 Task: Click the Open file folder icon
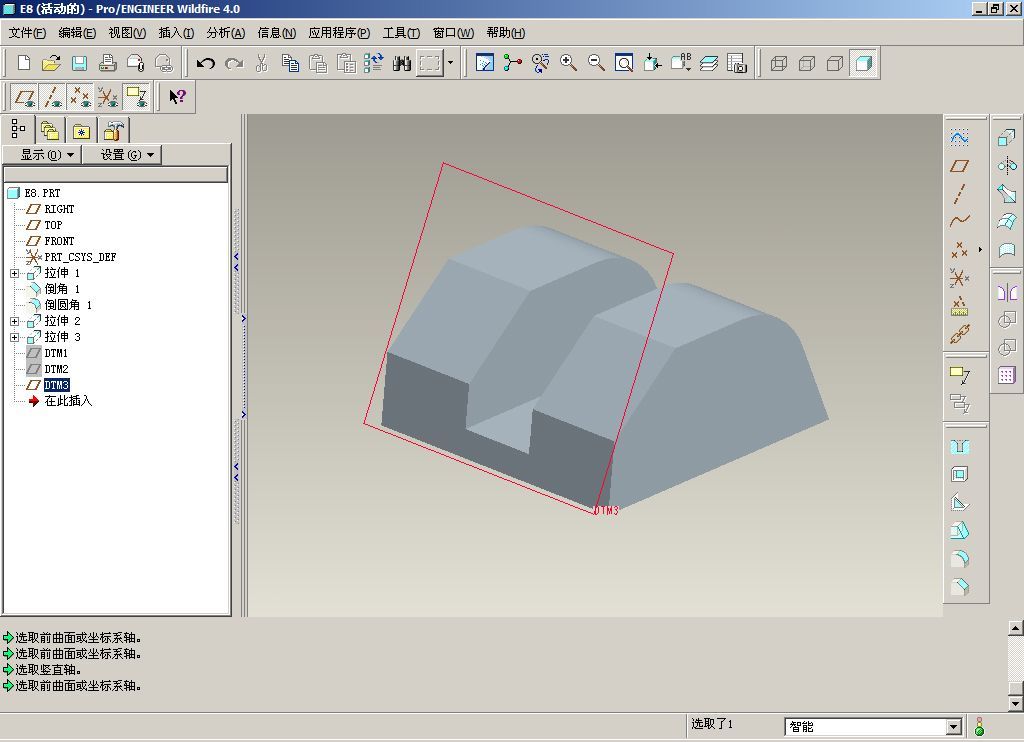51,63
